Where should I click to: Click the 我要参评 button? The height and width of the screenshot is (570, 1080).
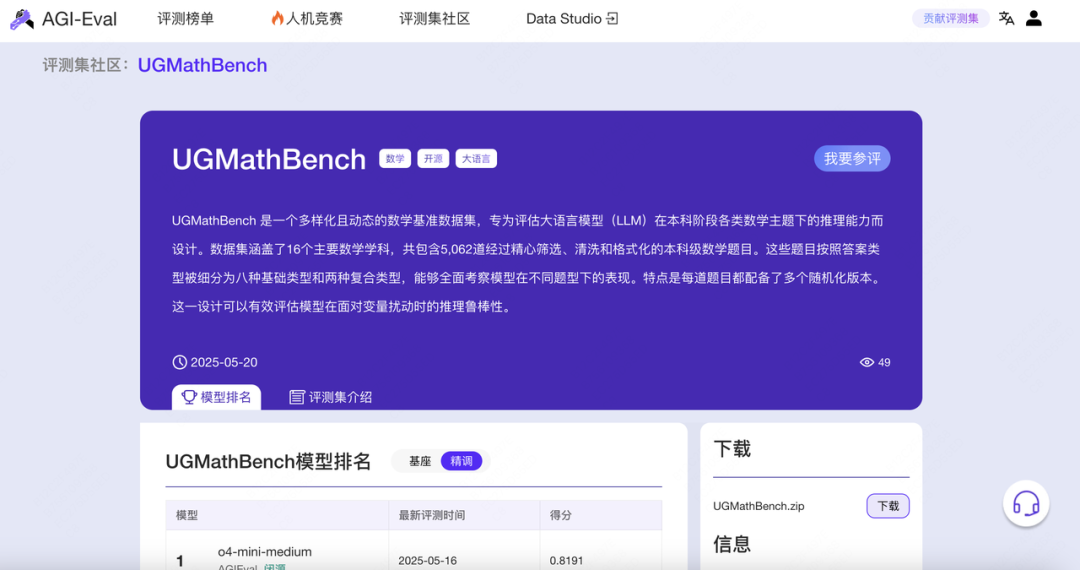click(852, 158)
